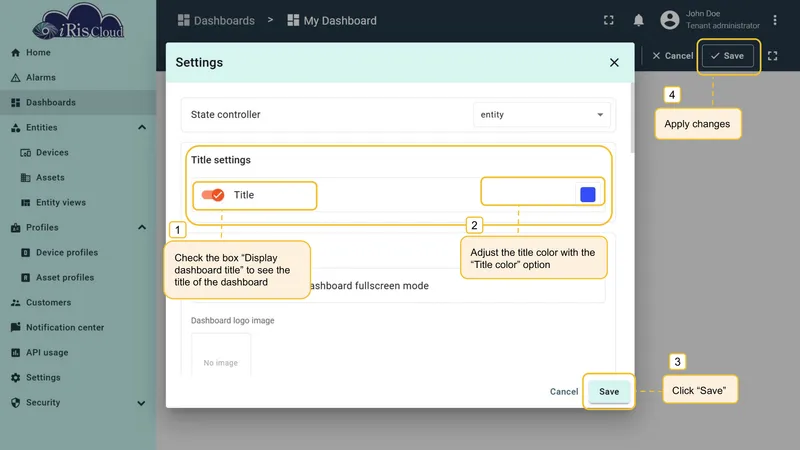The height and width of the screenshot is (450, 800).
Task: Click the Home icon in sidebar
Action: 15,53
